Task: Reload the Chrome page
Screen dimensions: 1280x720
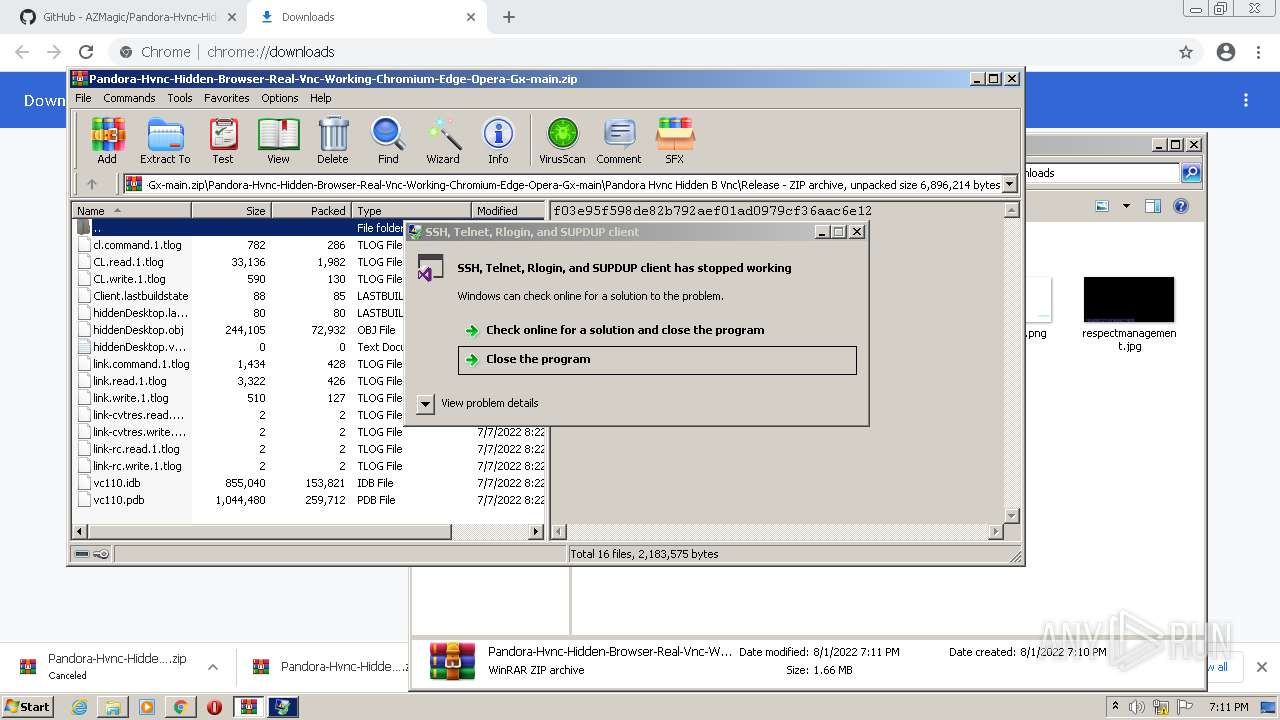Action: point(86,52)
